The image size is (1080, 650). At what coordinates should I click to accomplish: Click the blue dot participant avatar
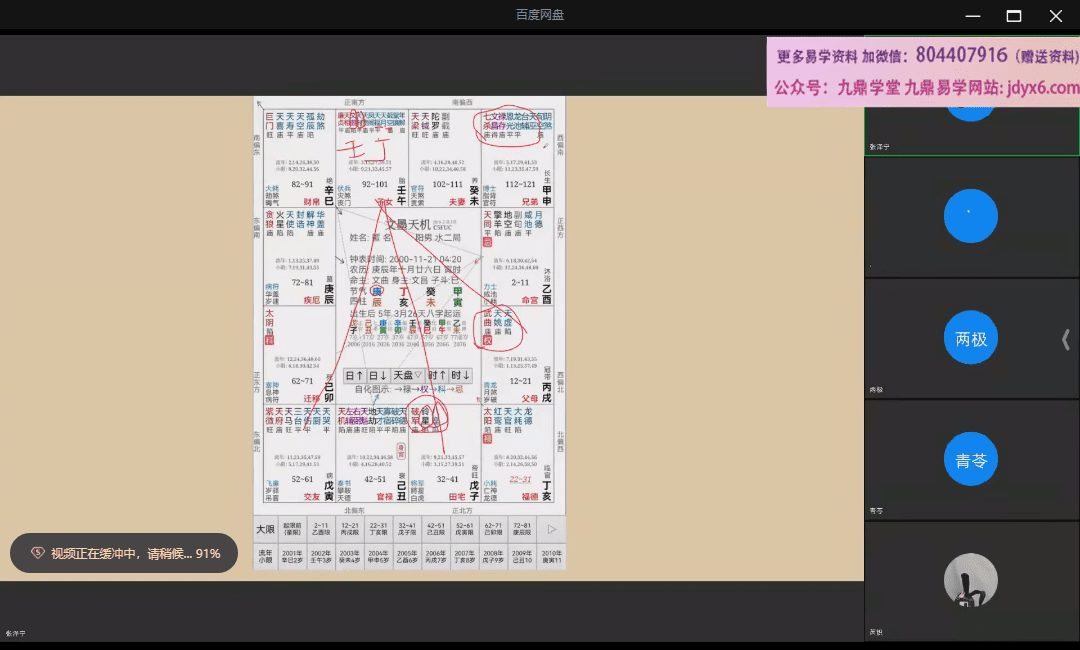coord(970,216)
